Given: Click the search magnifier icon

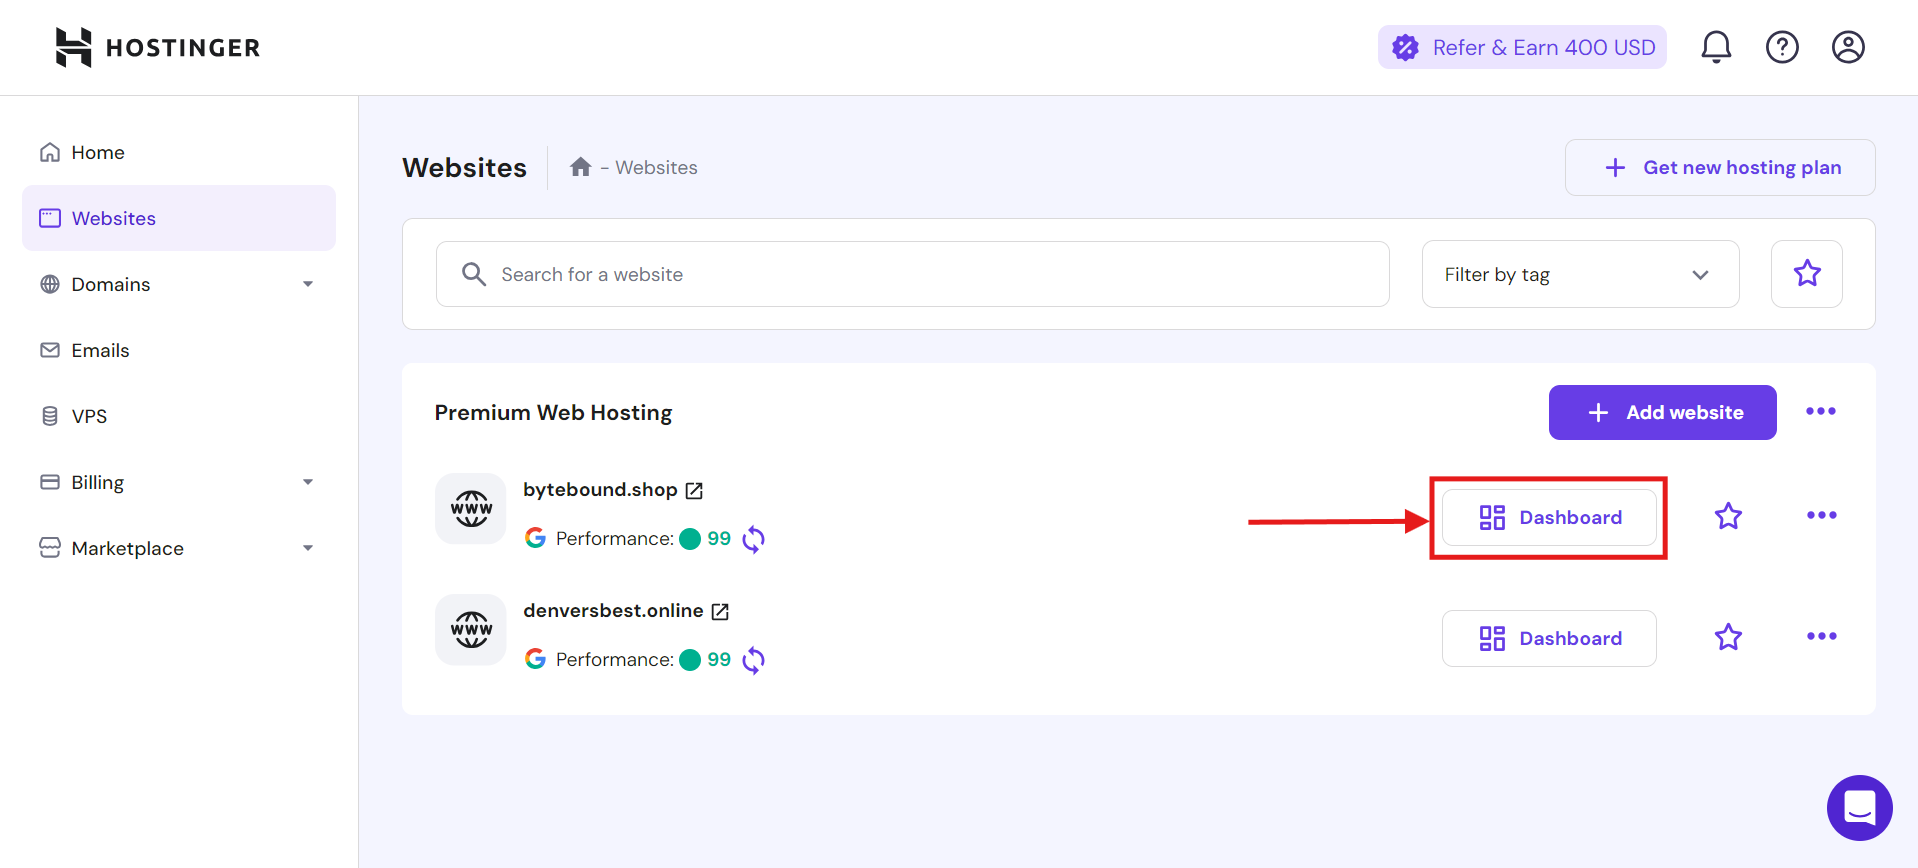Looking at the screenshot, I should (474, 274).
